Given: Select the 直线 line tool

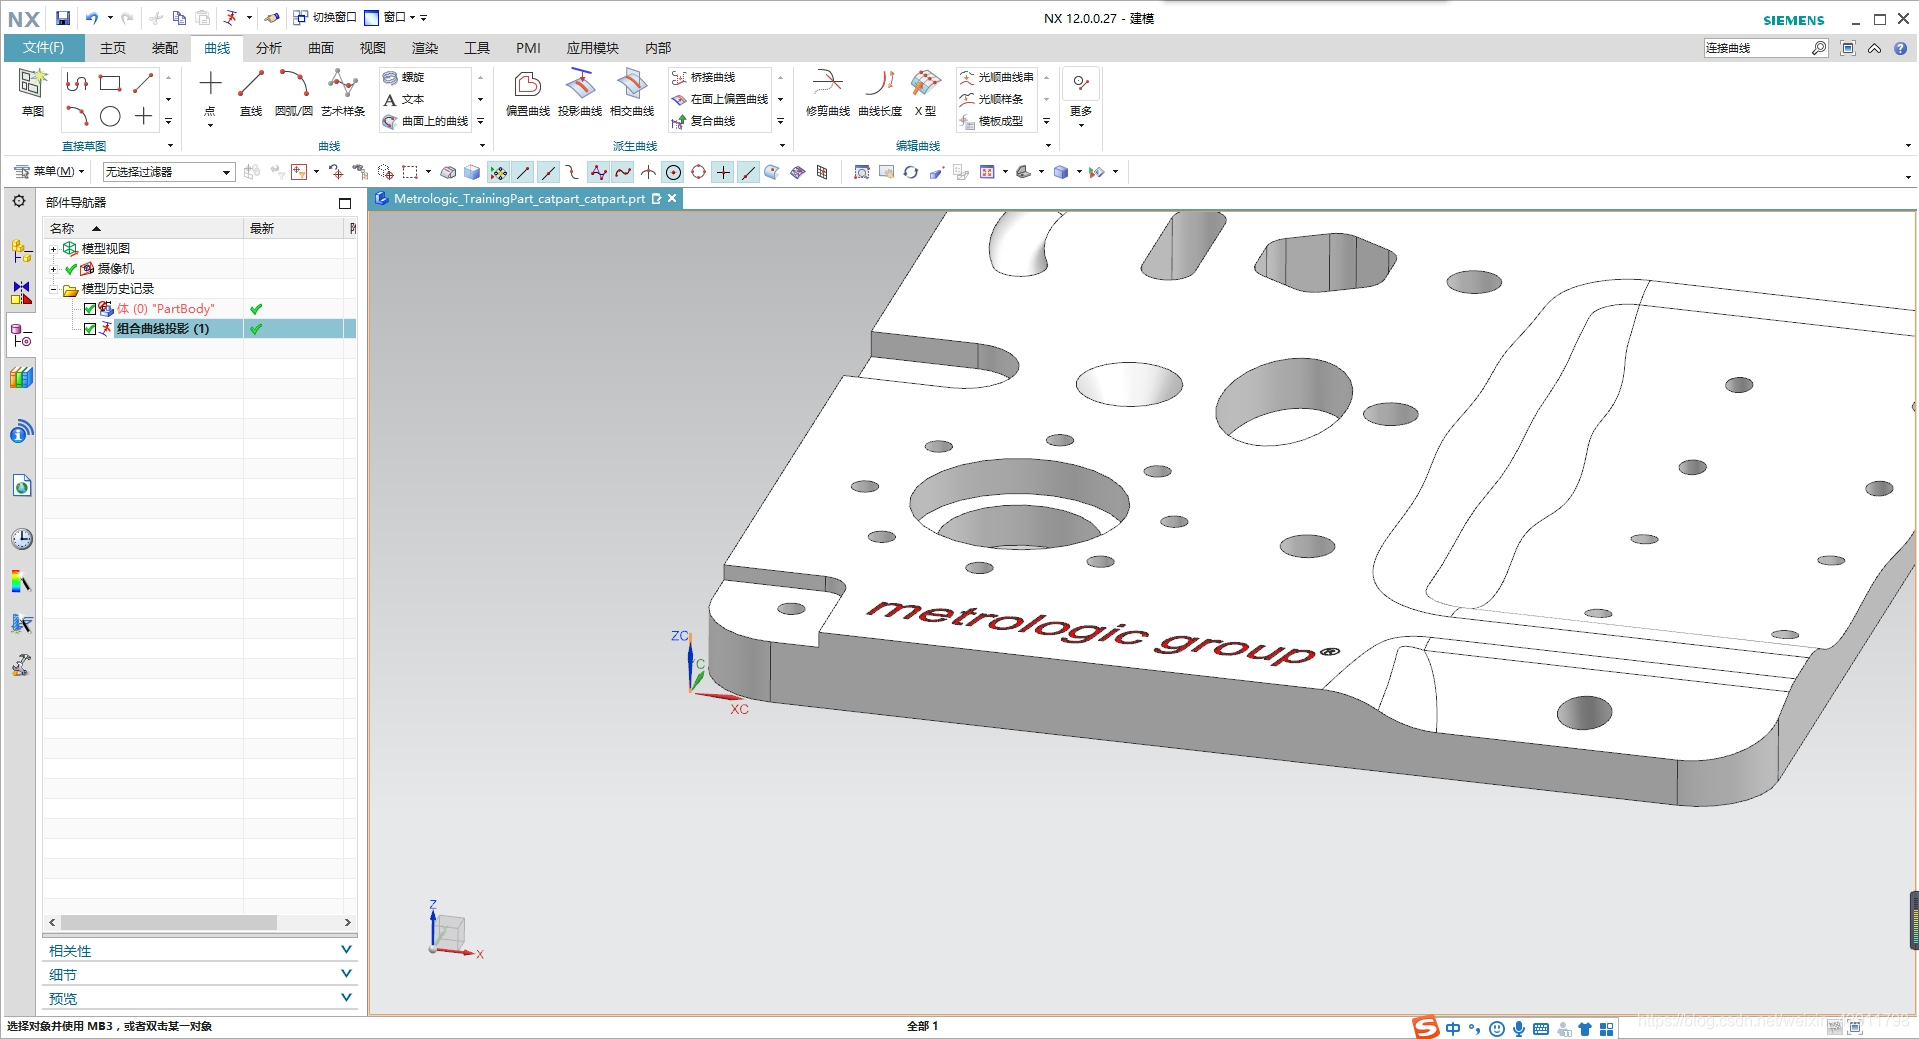Looking at the screenshot, I should click(251, 92).
